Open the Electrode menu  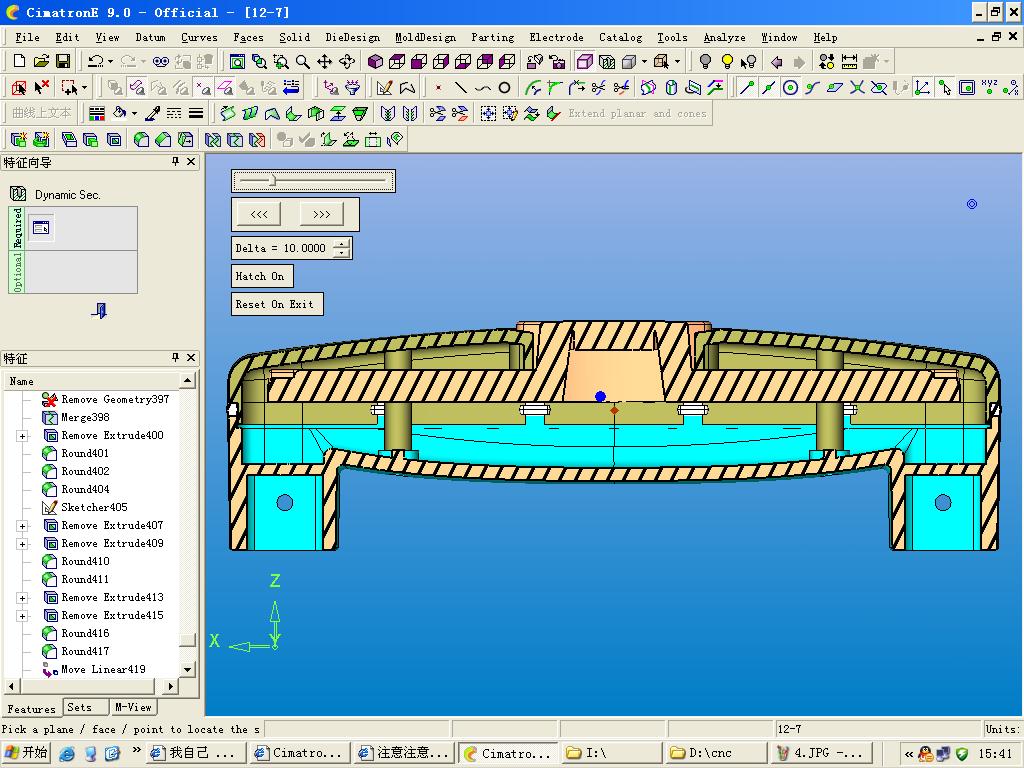pyautogui.click(x=556, y=37)
